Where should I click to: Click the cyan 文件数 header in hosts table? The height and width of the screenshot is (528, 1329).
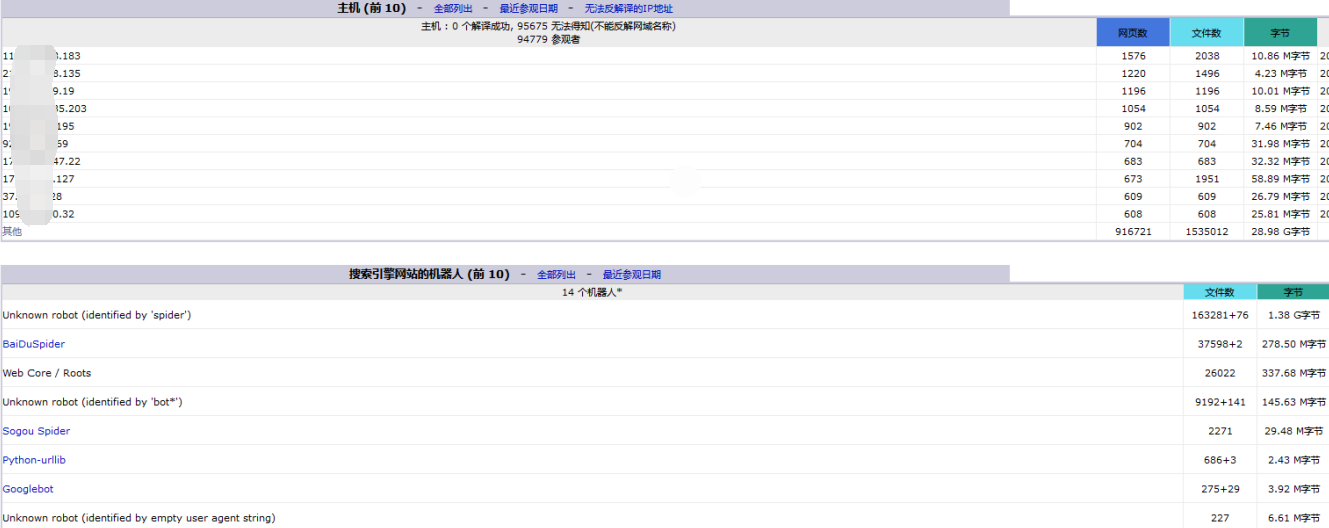point(1207,33)
